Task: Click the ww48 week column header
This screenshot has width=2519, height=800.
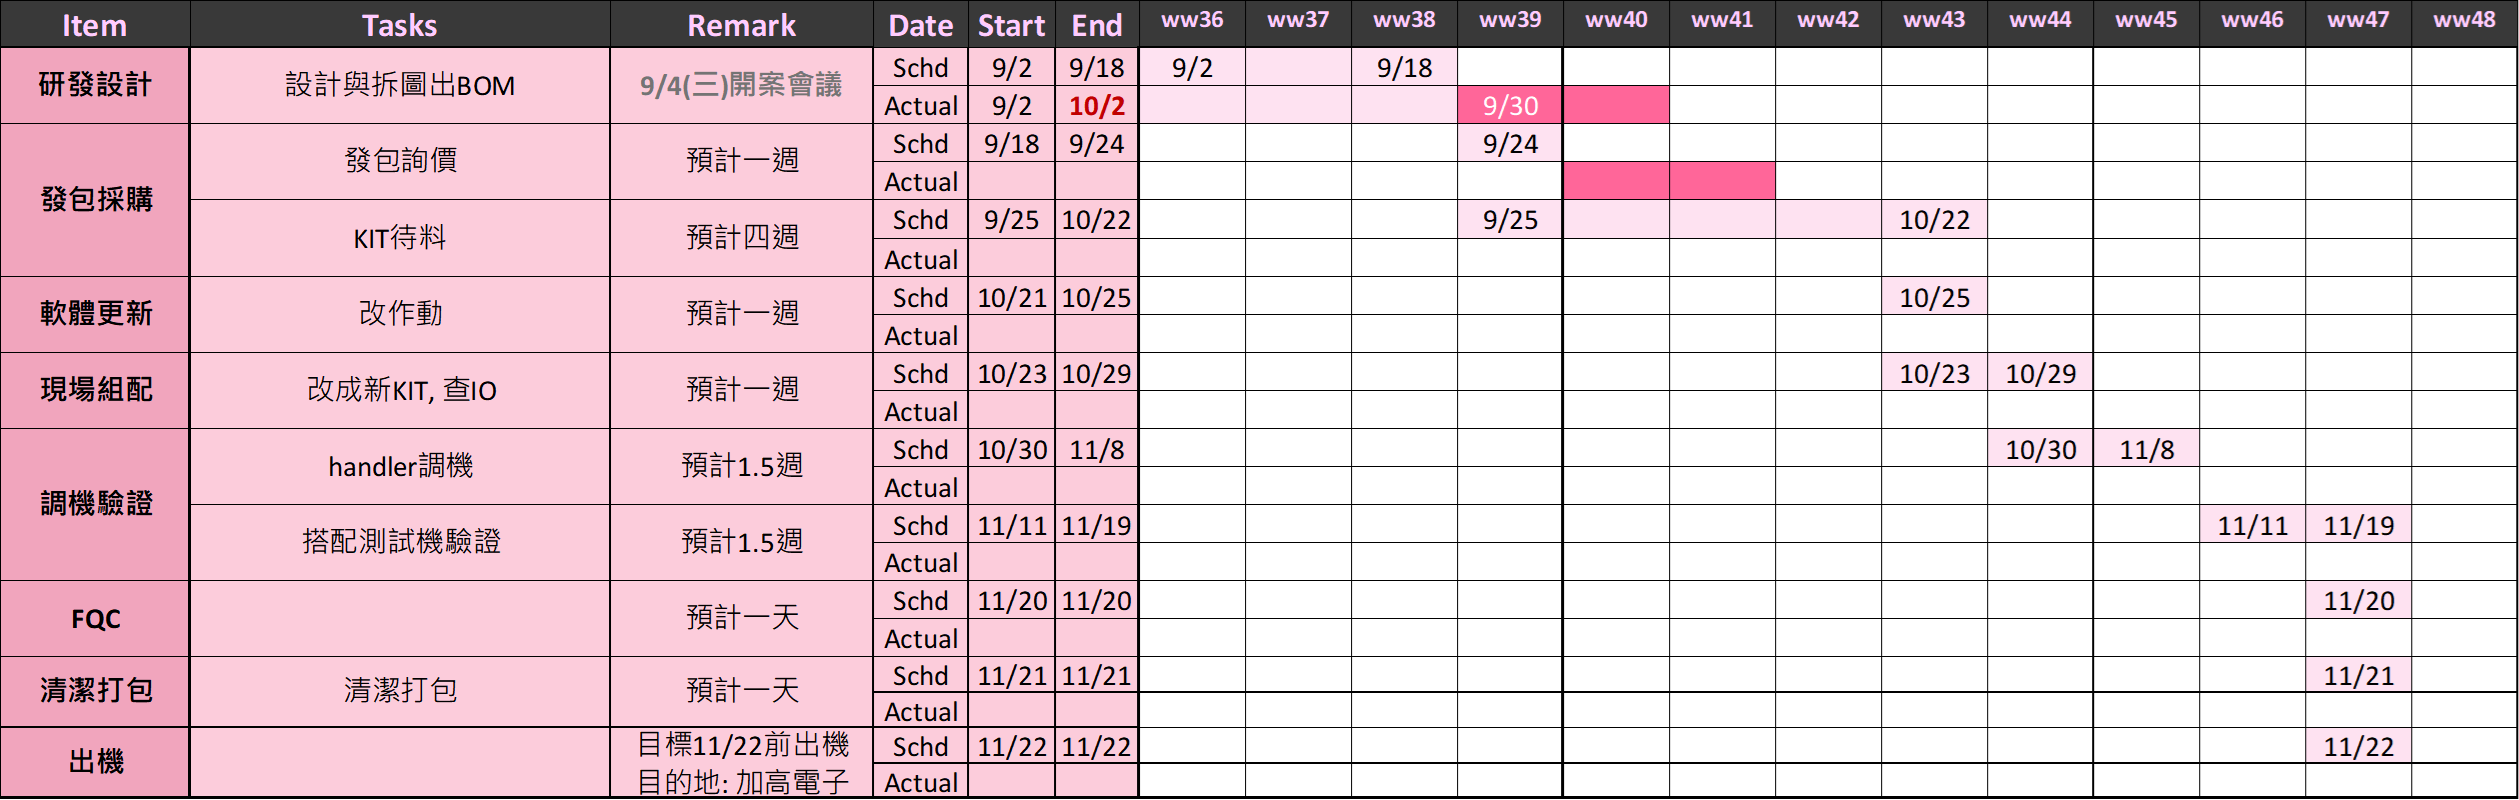Action: click(x=2464, y=20)
